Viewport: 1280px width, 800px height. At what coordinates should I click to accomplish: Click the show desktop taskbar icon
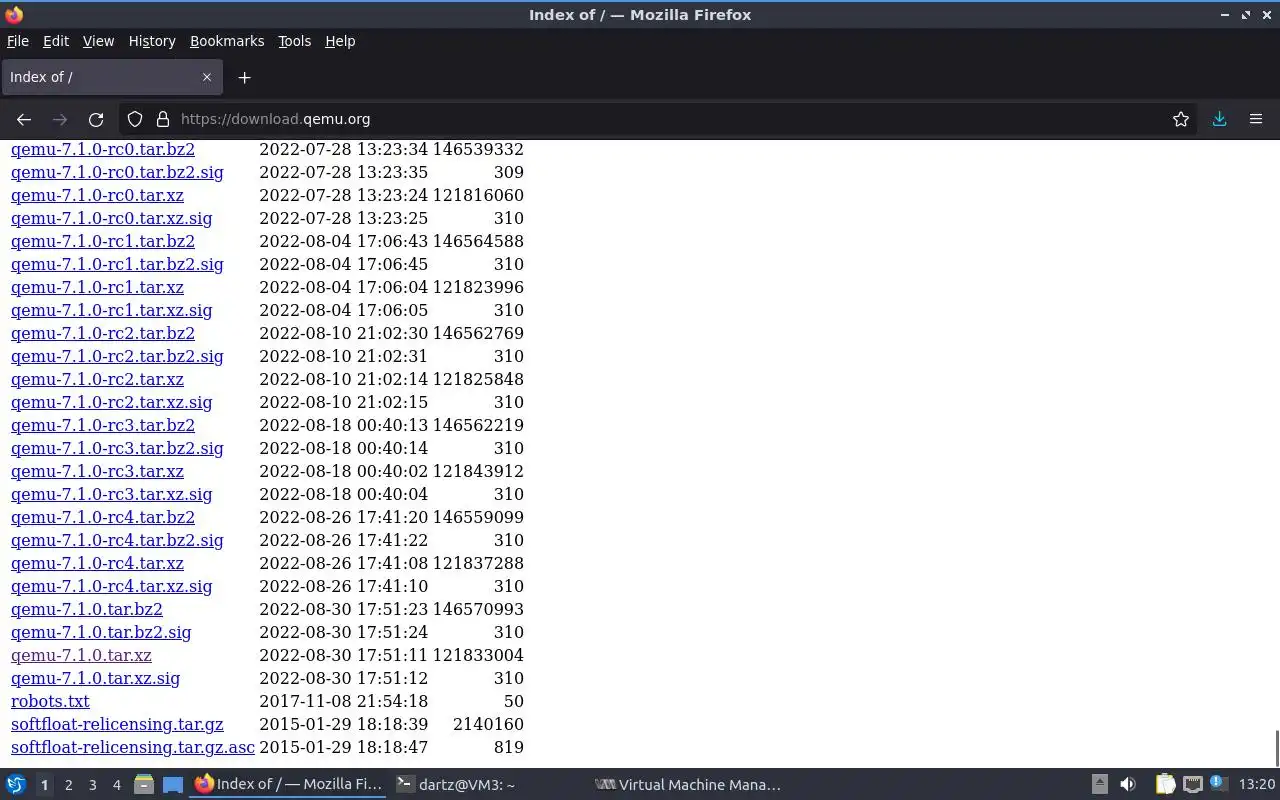pos(173,785)
